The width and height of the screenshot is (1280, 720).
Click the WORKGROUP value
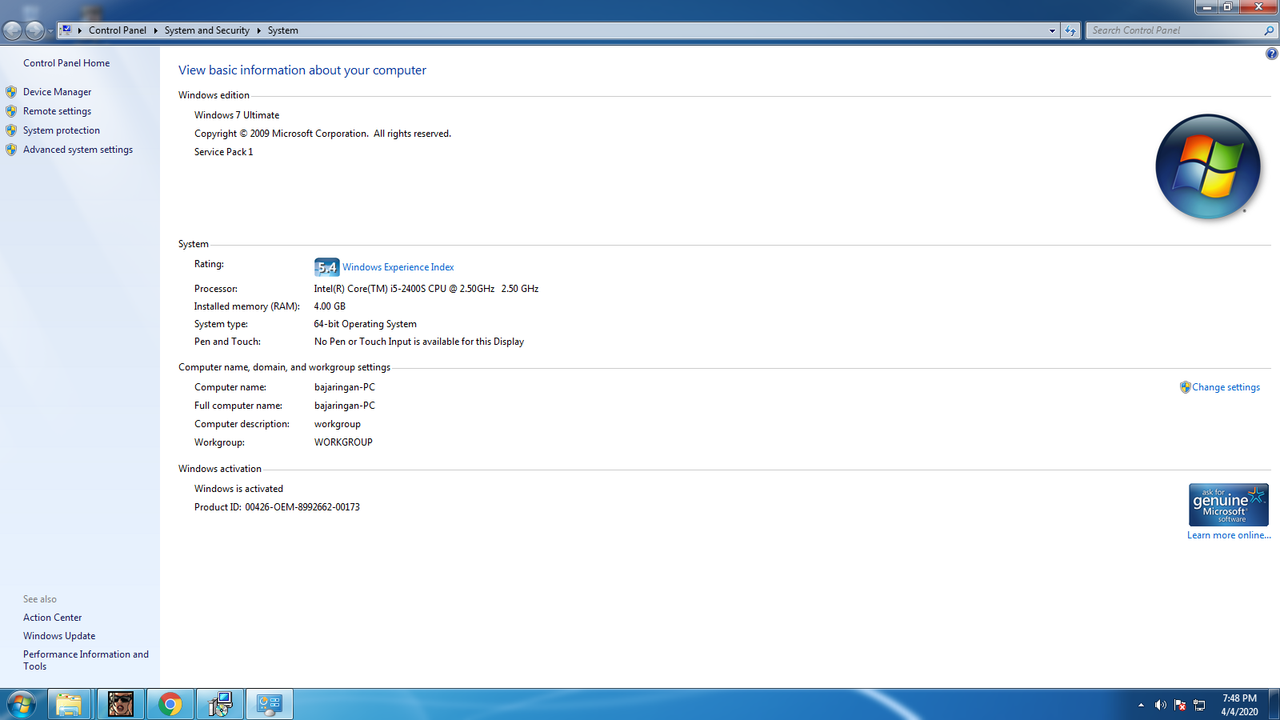click(x=343, y=442)
